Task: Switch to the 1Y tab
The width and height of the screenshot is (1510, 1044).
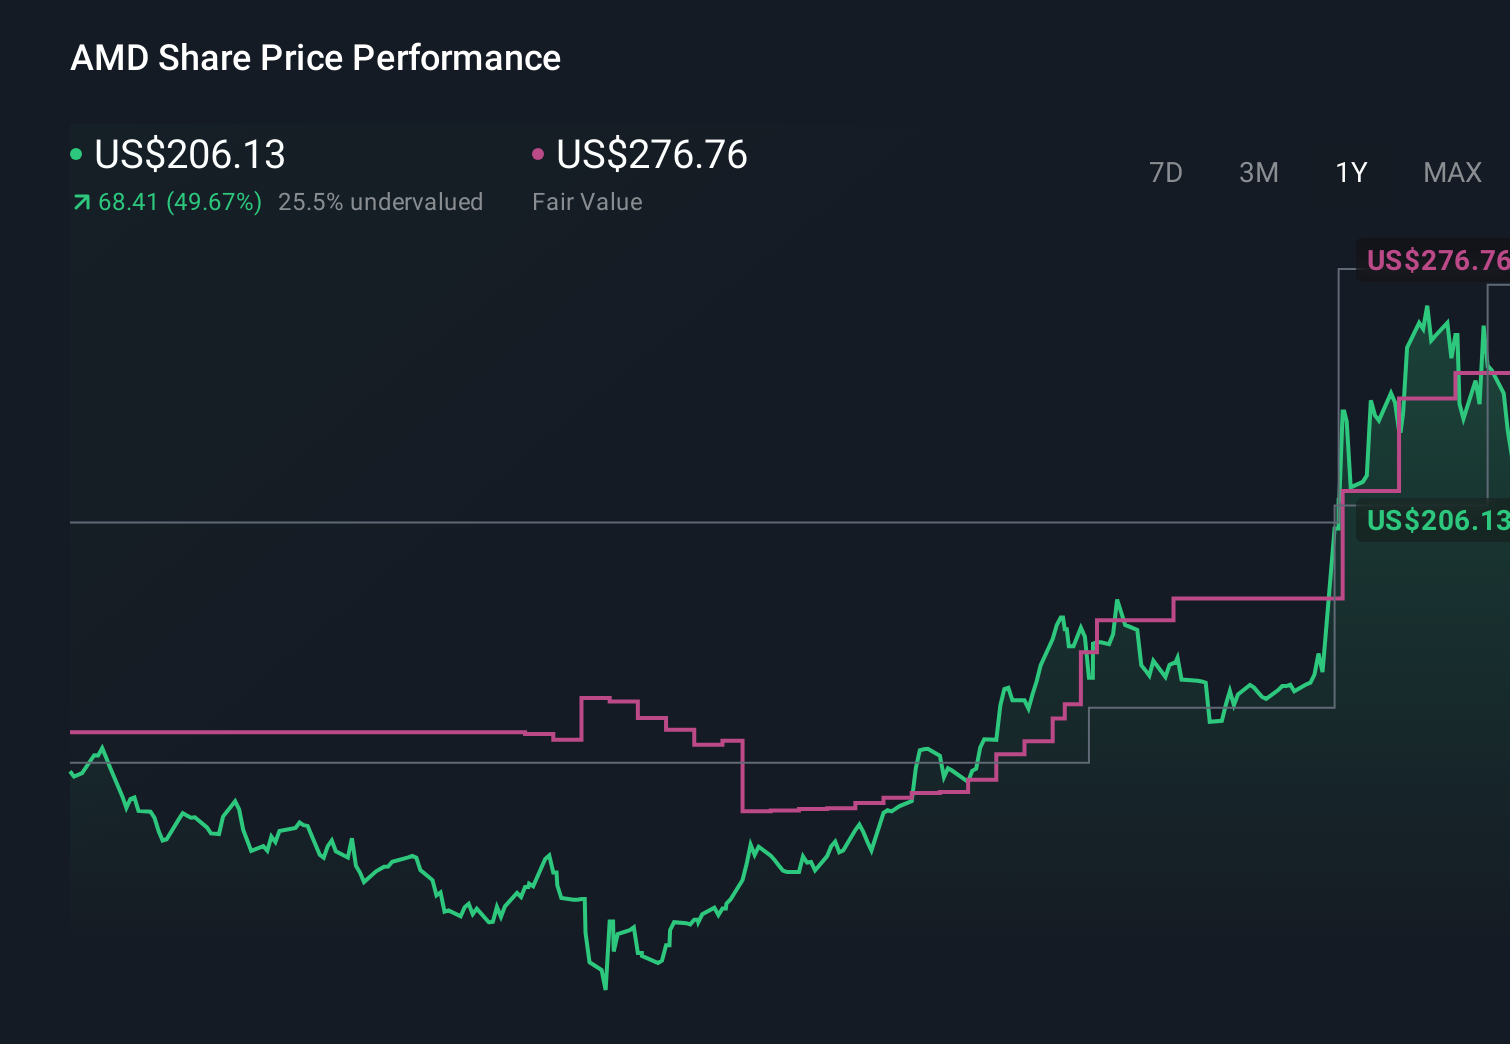Action: [x=1350, y=172]
